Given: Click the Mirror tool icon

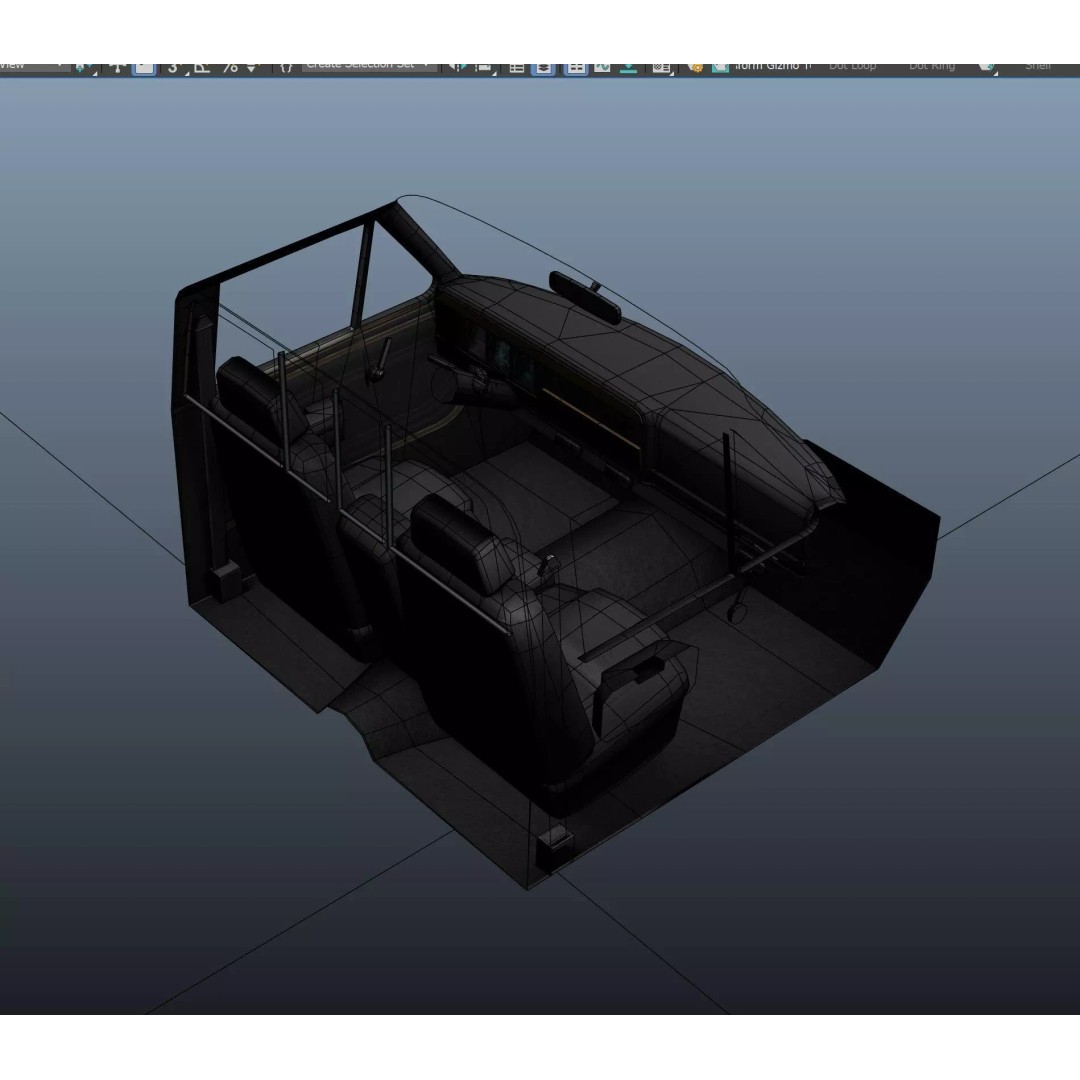Looking at the screenshot, I should tap(457, 68).
